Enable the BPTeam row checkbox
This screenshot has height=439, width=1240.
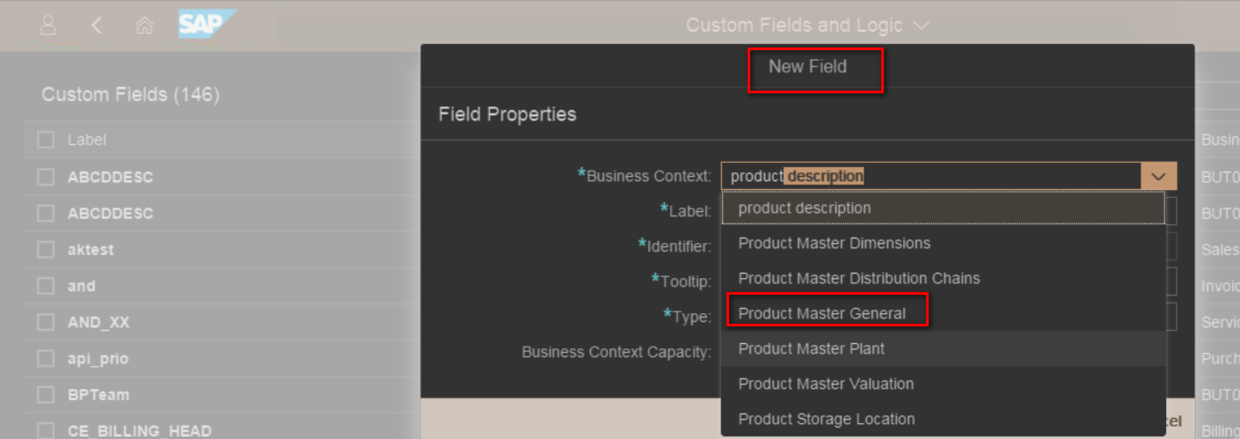tap(46, 394)
